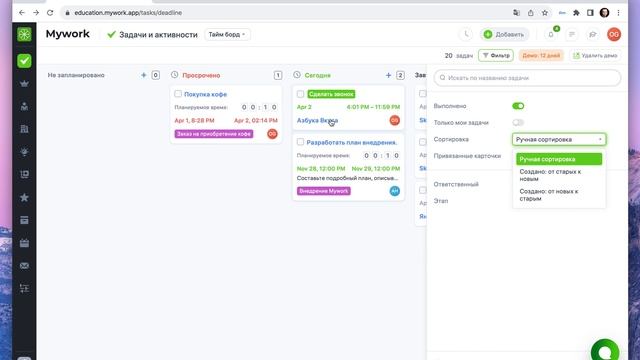Open the OG user avatar in header
This screenshot has height=360, width=640.
pos(613,34)
